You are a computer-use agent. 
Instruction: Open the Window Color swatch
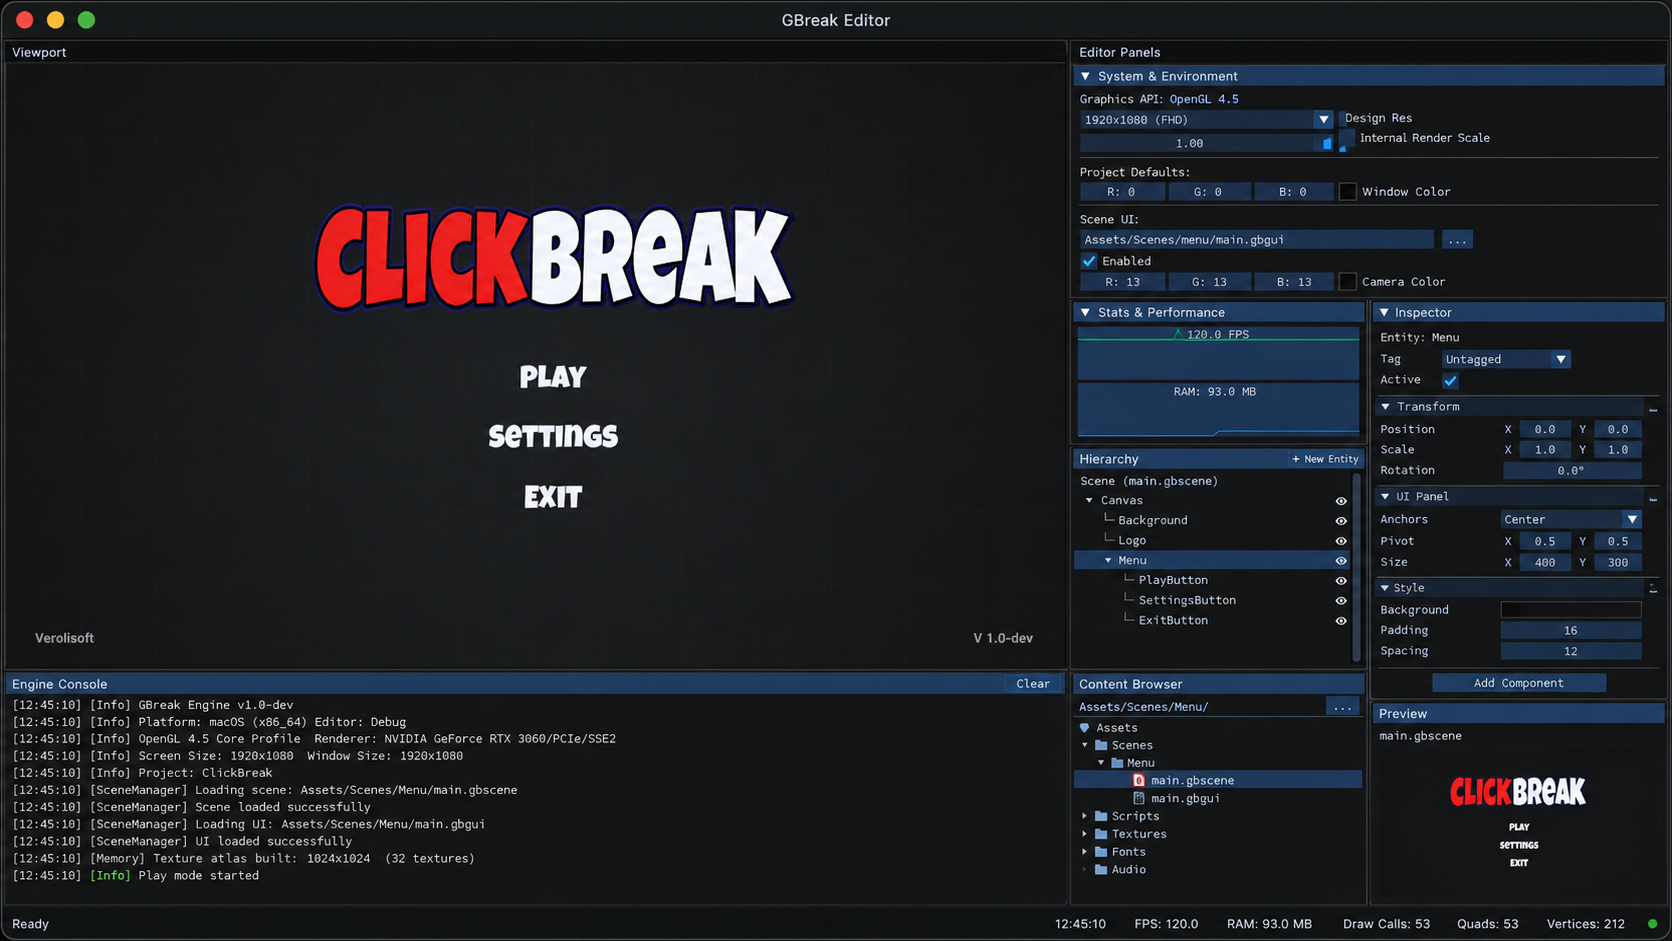[x=1348, y=192]
